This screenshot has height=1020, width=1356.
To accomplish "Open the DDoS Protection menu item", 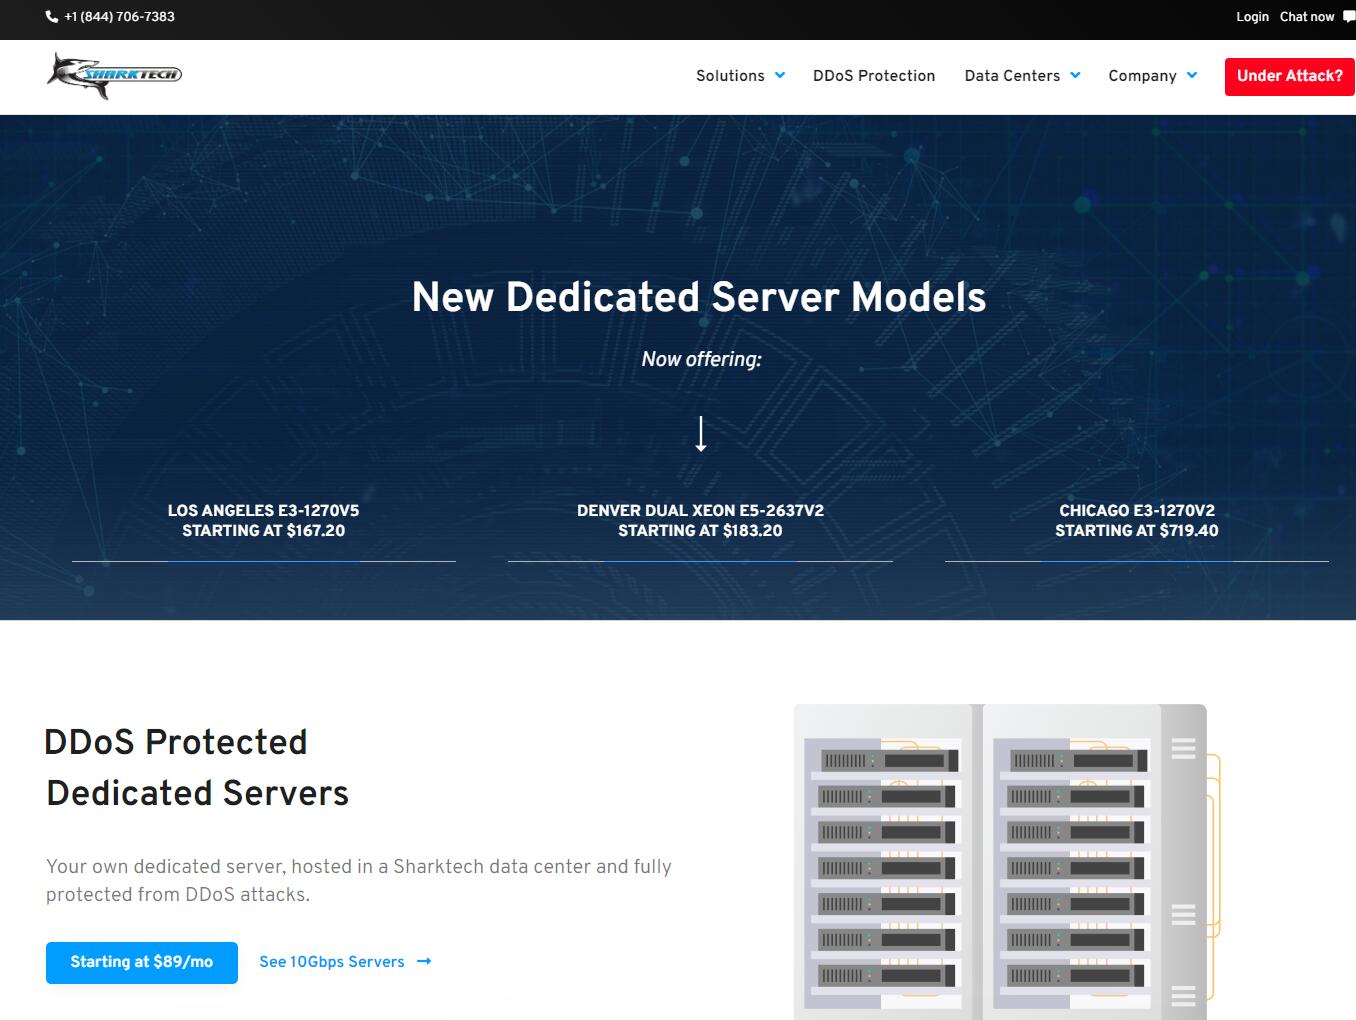I will click(874, 76).
